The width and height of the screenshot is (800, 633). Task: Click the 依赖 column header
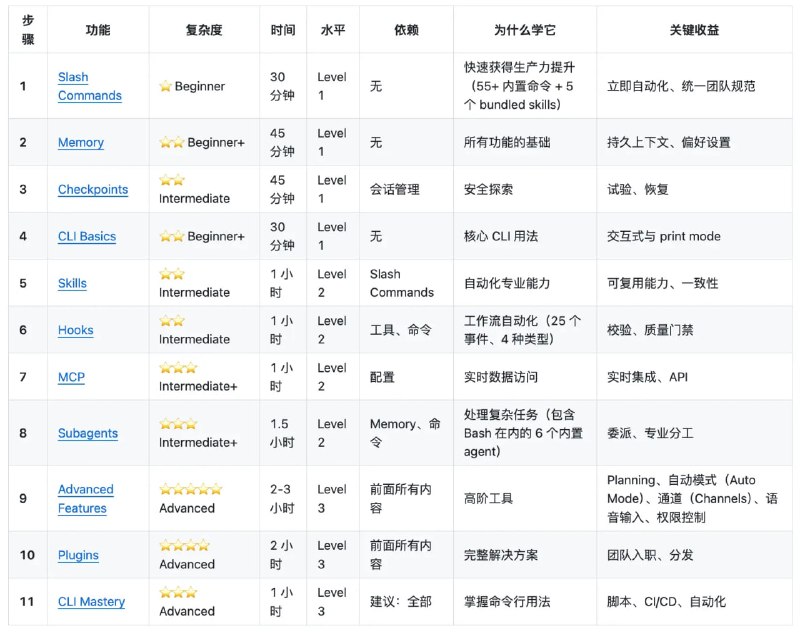point(406,30)
